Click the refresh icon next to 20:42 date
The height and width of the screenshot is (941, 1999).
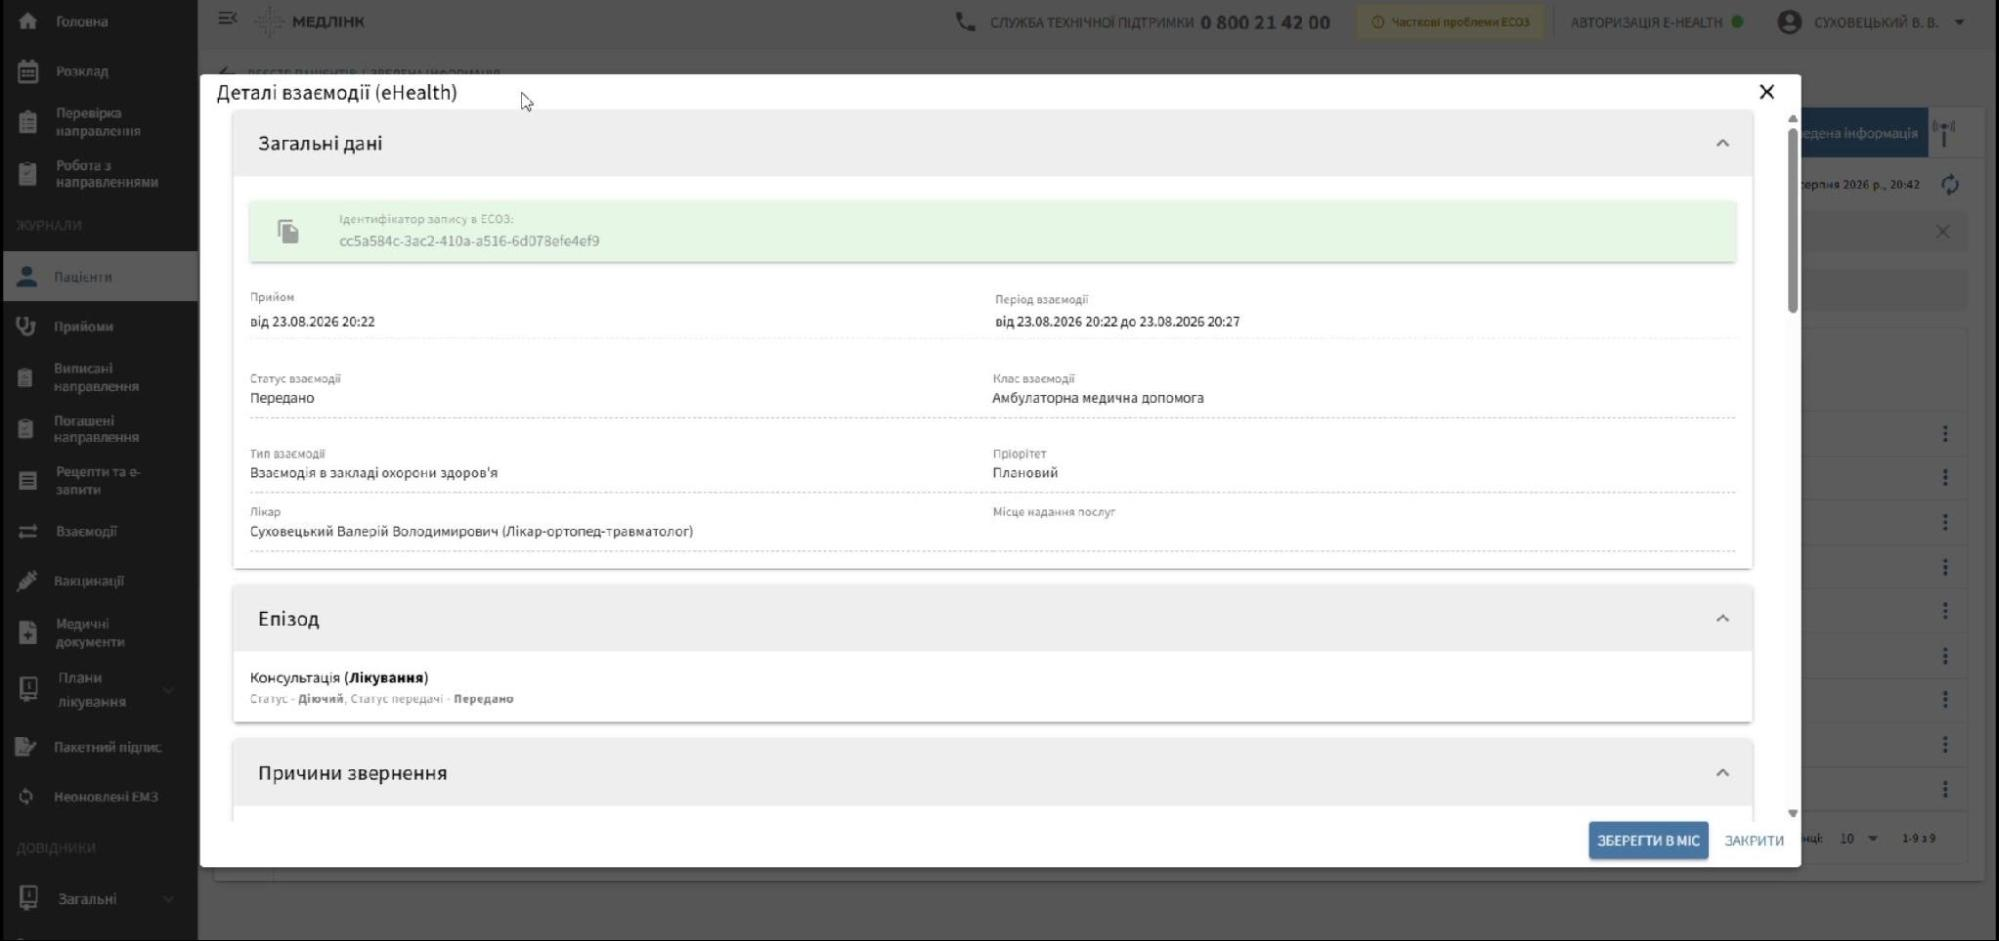[1949, 185]
